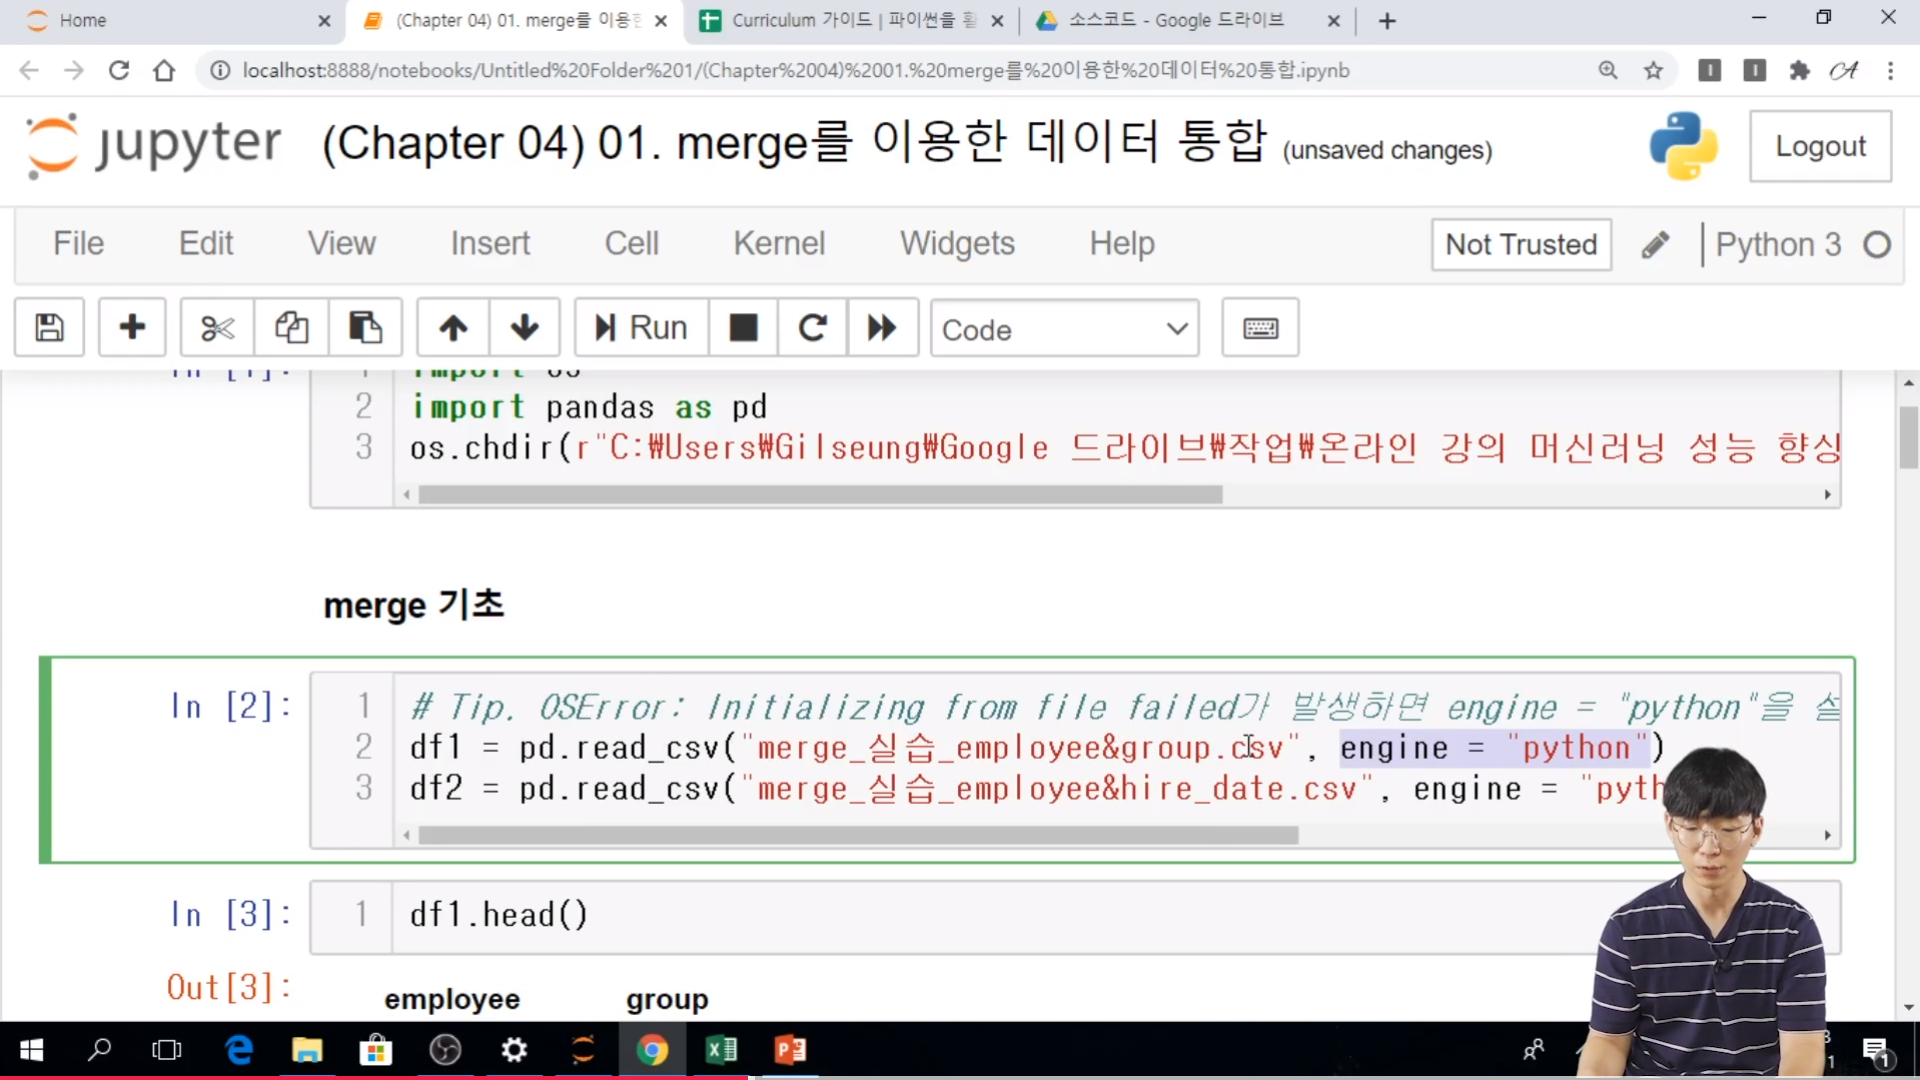This screenshot has width=1920, height=1080.
Task: Save notebook with the floppy disk icon
Action: [x=49, y=327]
